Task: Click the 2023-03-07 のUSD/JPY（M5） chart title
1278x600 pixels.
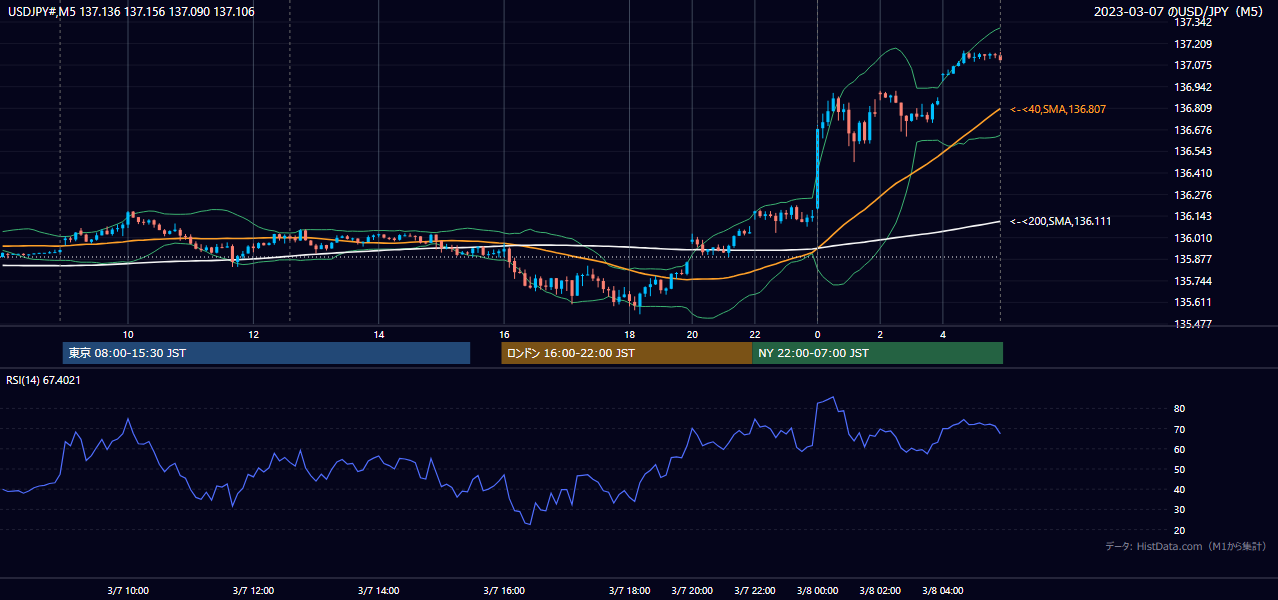Action: (x=1181, y=12)
